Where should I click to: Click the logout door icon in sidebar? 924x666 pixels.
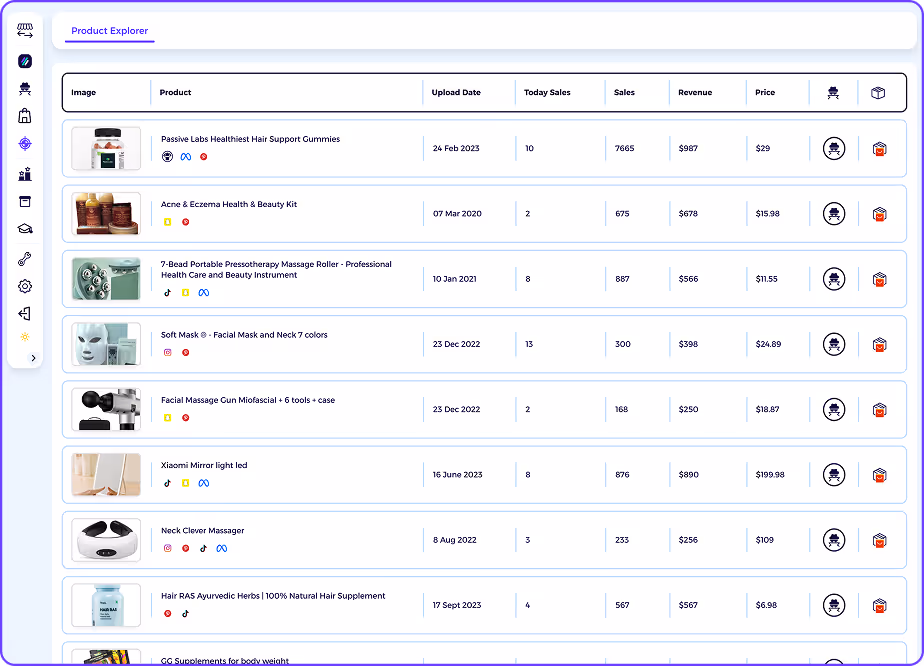point(25,314)
